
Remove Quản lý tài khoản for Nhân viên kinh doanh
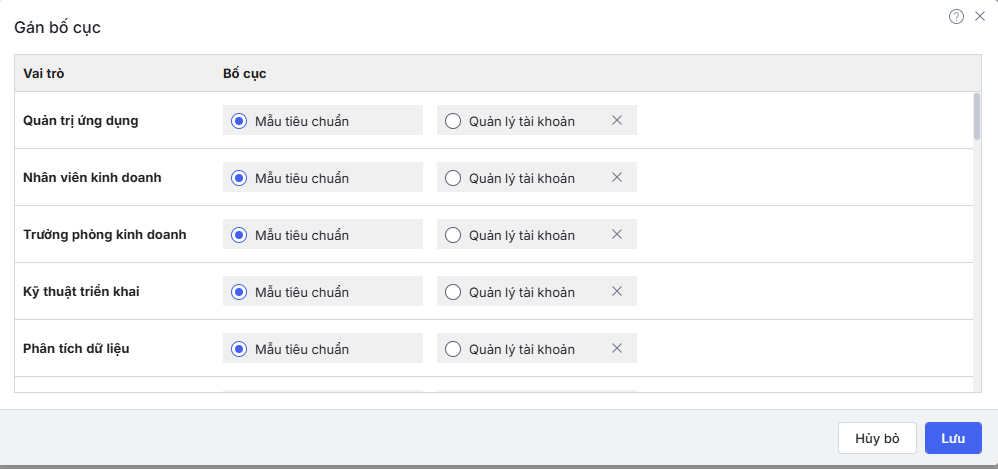coord(617,178)
